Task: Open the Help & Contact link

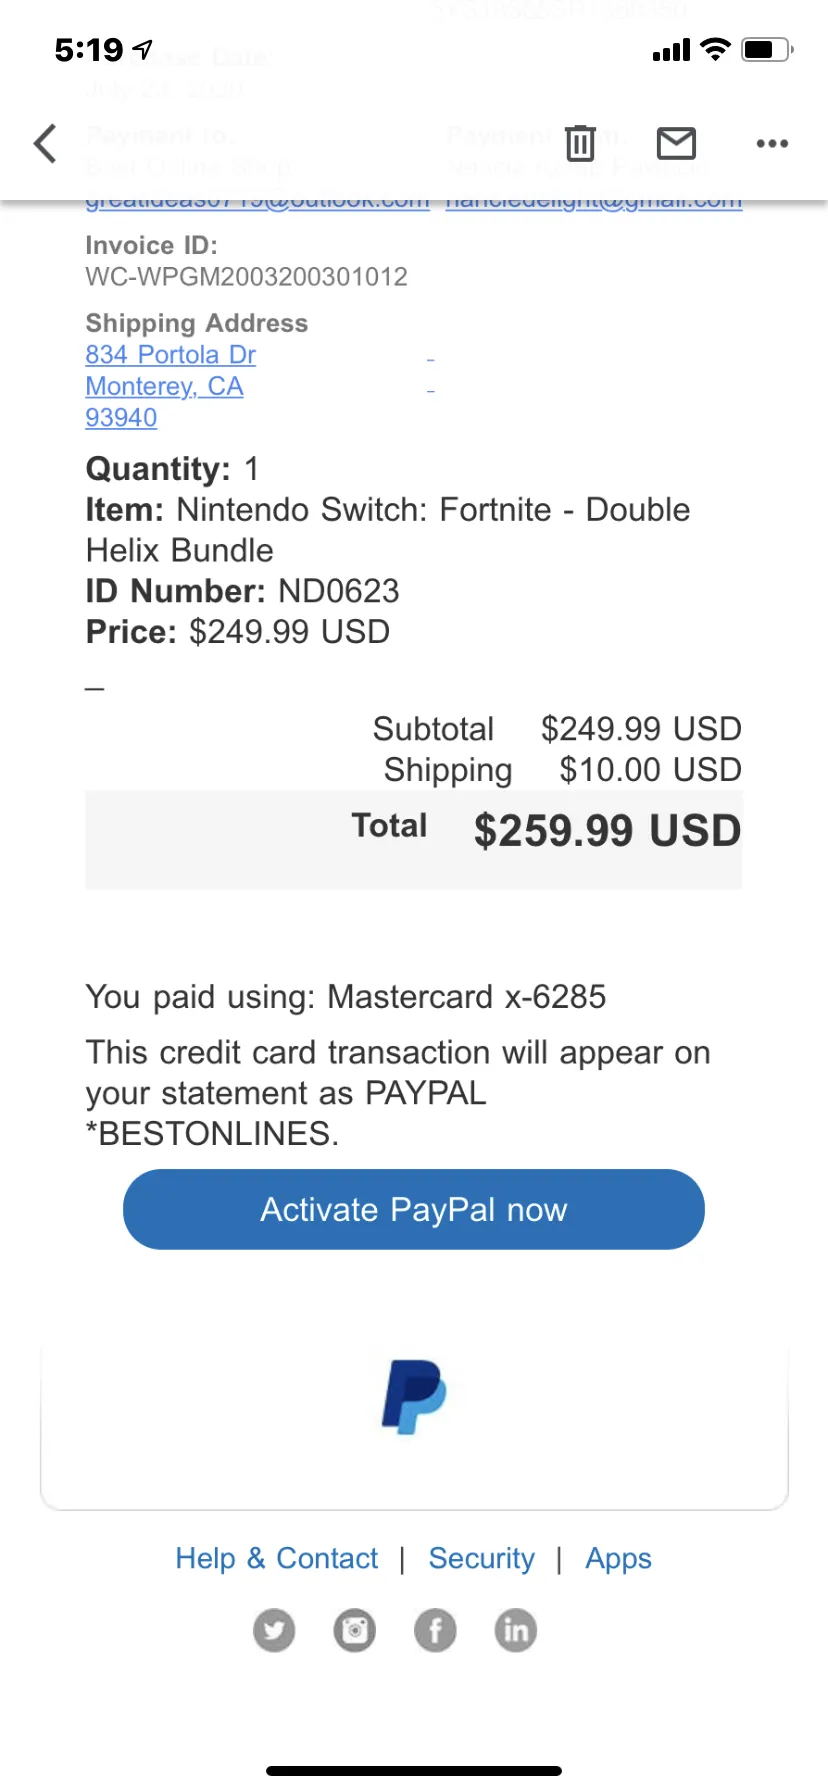Action: click(277, 1558)
